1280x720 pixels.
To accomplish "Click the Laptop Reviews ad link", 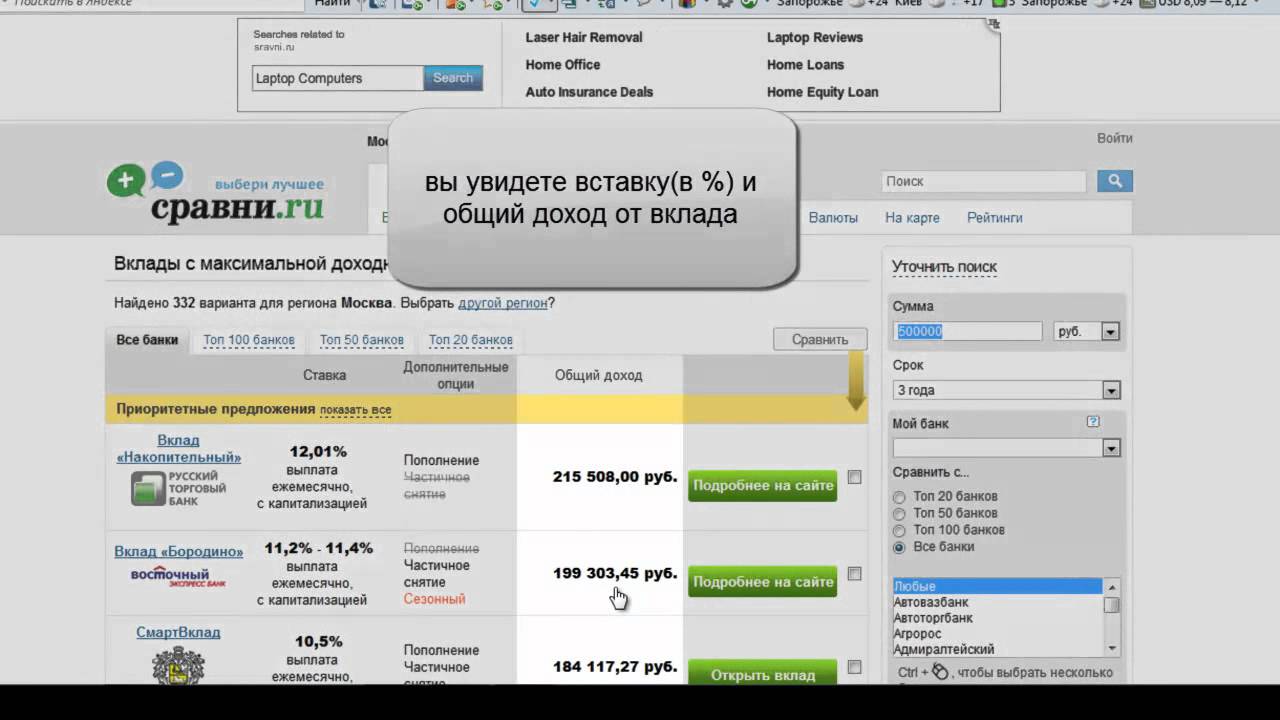I will click(815, 37).
